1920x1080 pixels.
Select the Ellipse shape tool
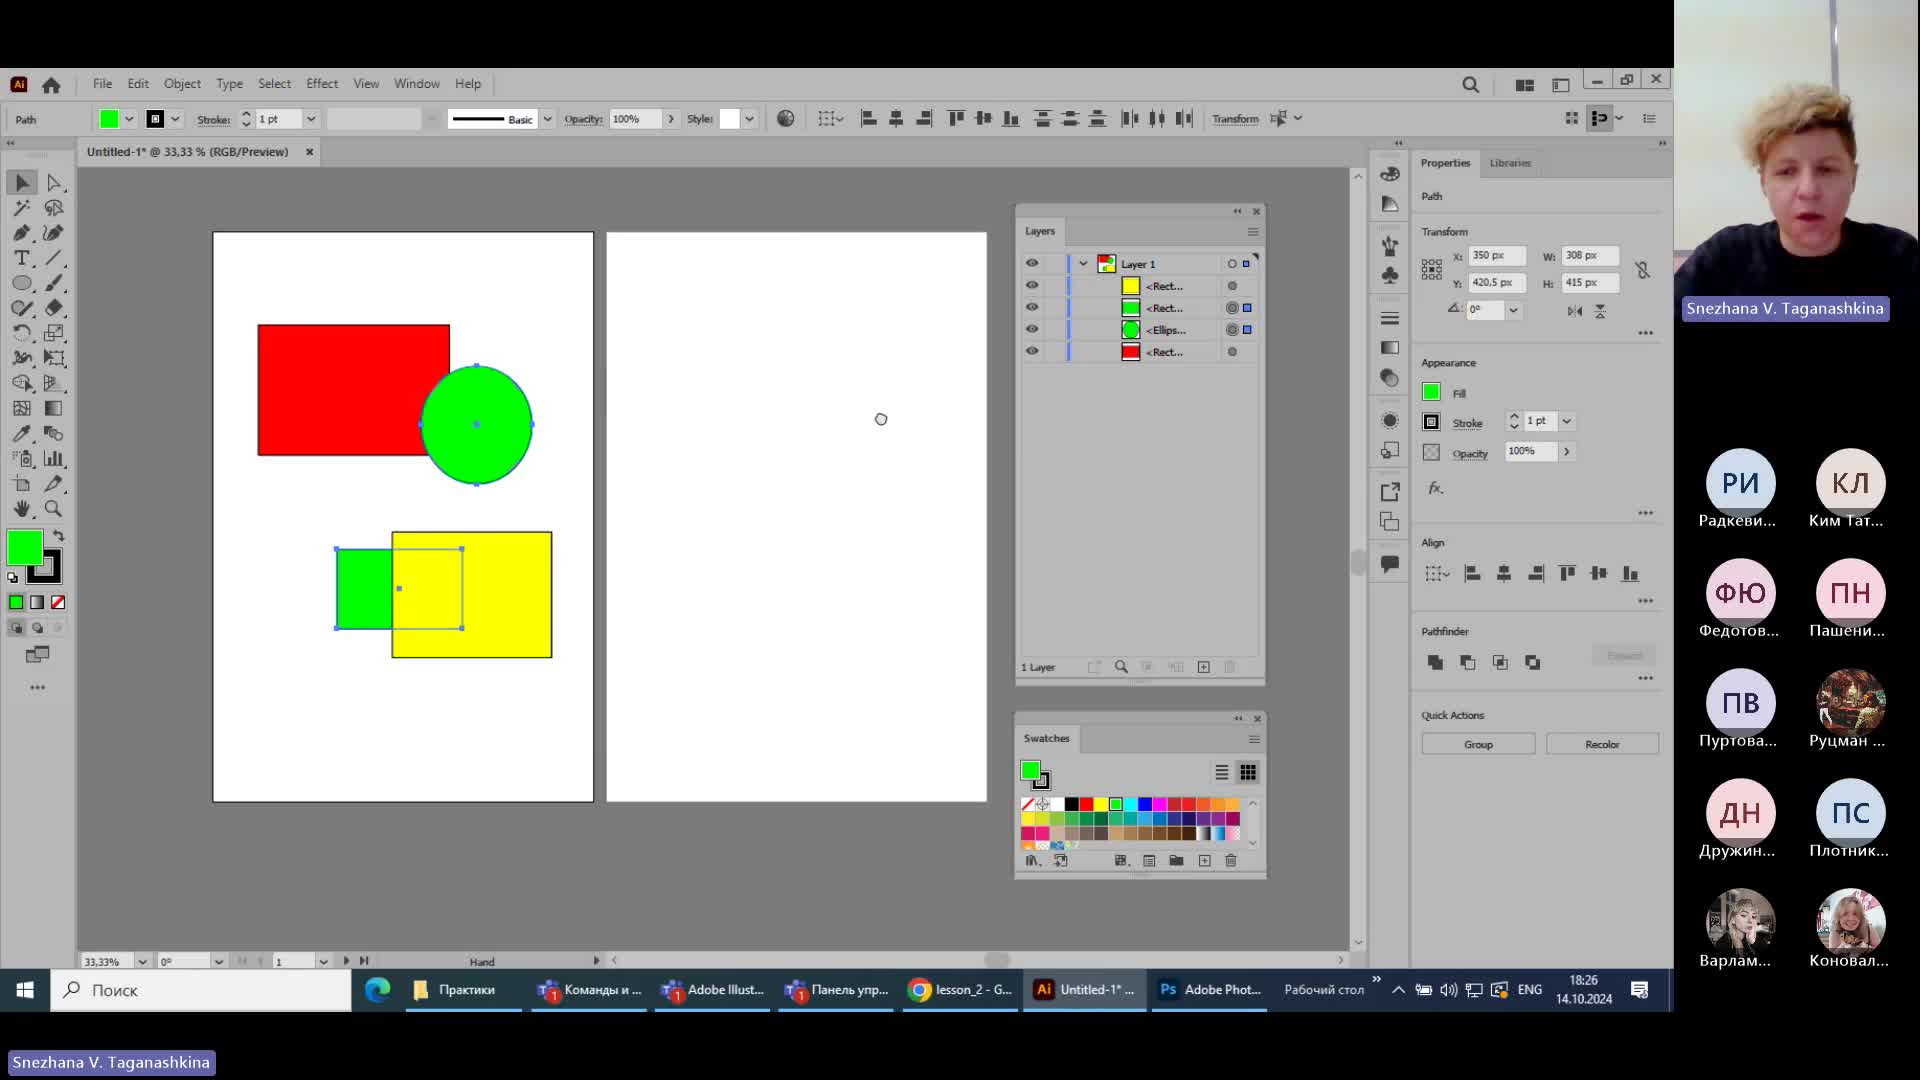pyautogui.click(x=22, y=283)
